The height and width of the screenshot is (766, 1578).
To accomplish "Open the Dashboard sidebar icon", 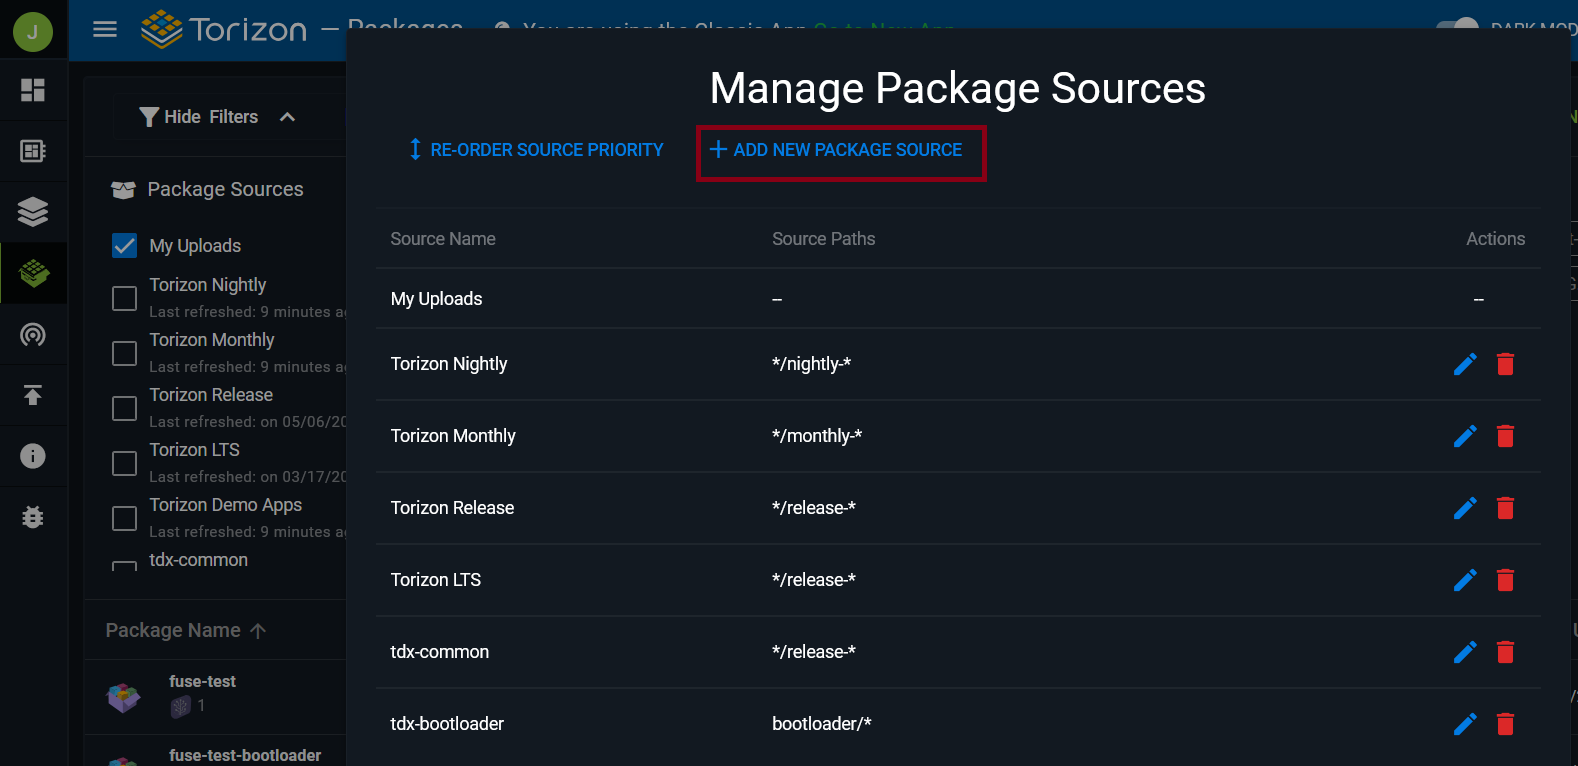I will 33,90.
